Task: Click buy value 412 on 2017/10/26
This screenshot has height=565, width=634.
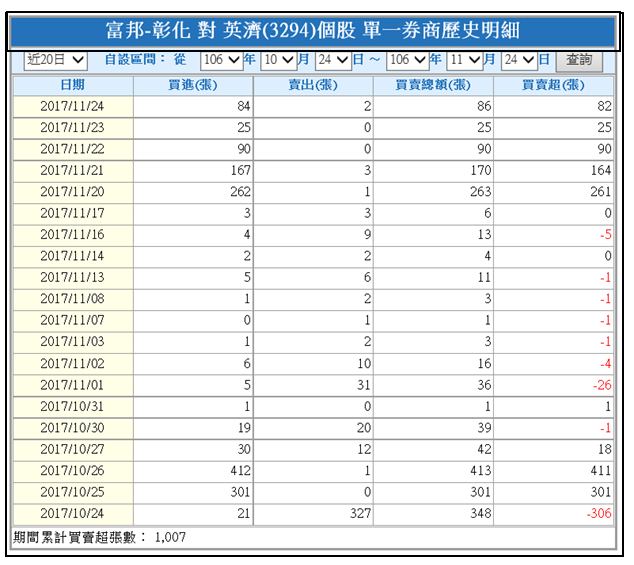Action: 241,471
